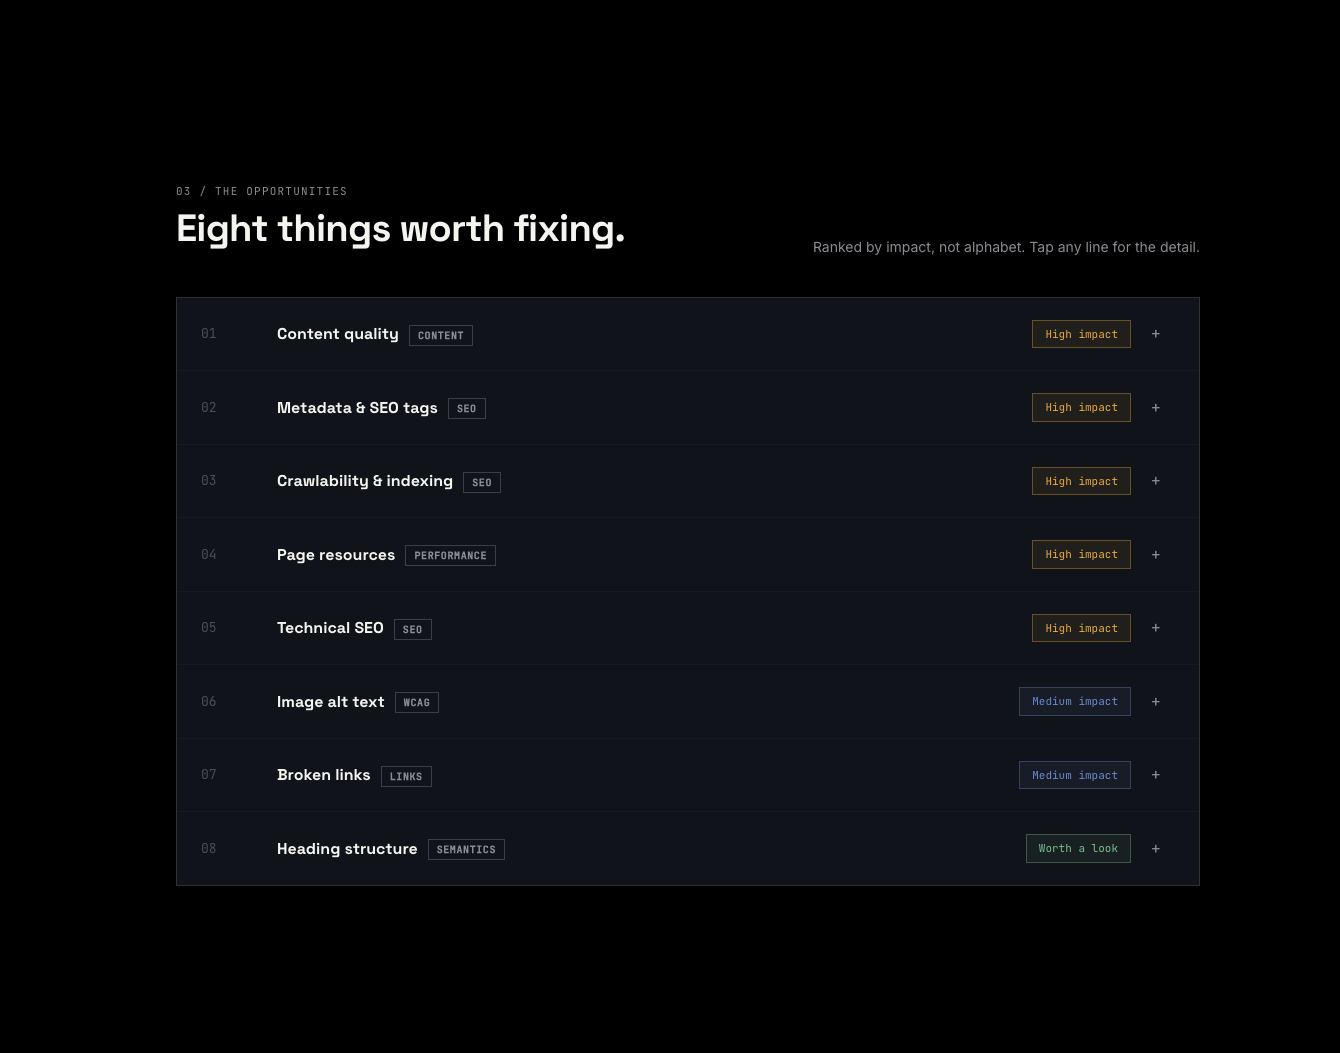Expand the Image alt text accordion row
1340x1053 pixels.
[x=688, y=702]
